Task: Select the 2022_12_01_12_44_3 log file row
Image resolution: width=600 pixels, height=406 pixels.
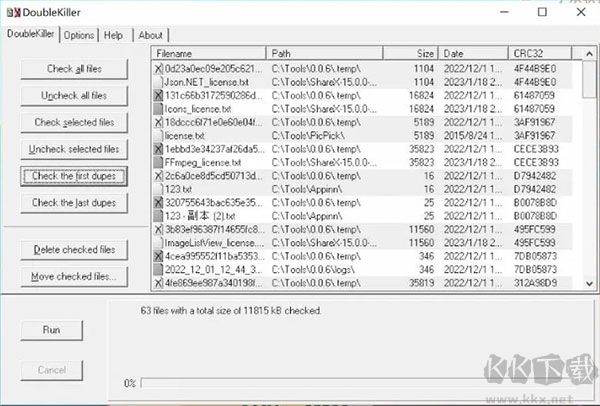Action: (362, 270)
